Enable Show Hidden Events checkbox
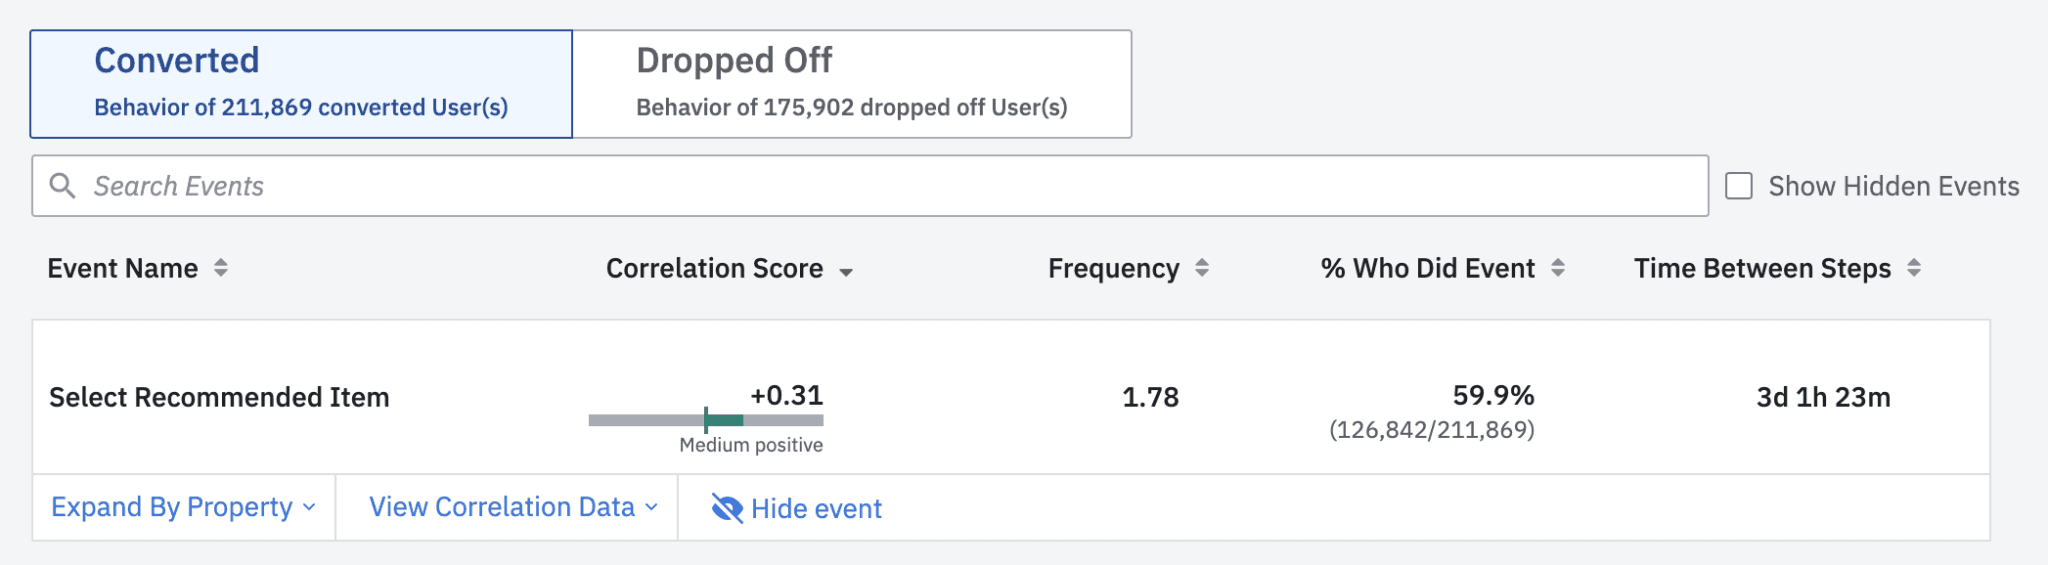This screenshot has width=2048, height=565. 1739,186
